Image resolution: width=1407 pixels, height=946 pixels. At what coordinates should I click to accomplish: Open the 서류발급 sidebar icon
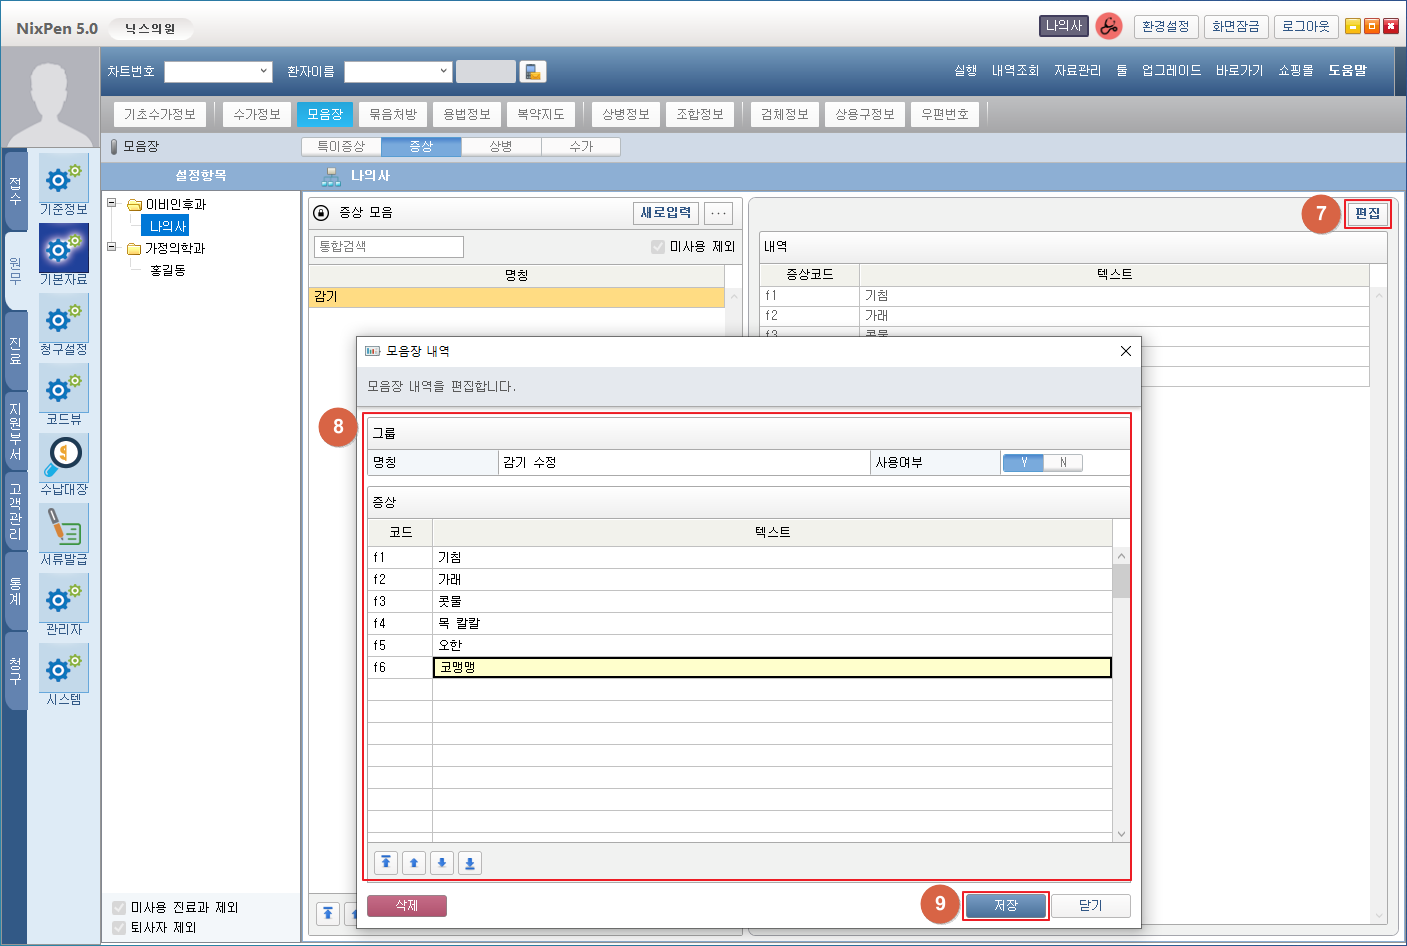[x=63, y=533]
